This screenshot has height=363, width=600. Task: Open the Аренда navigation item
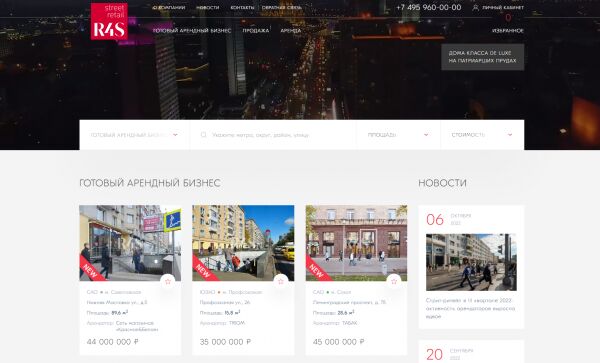291,31
